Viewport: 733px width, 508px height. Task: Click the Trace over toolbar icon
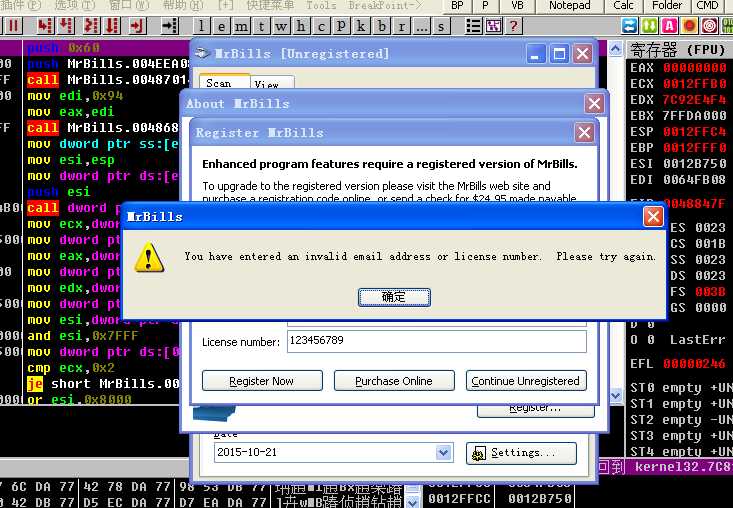point(112,26)
